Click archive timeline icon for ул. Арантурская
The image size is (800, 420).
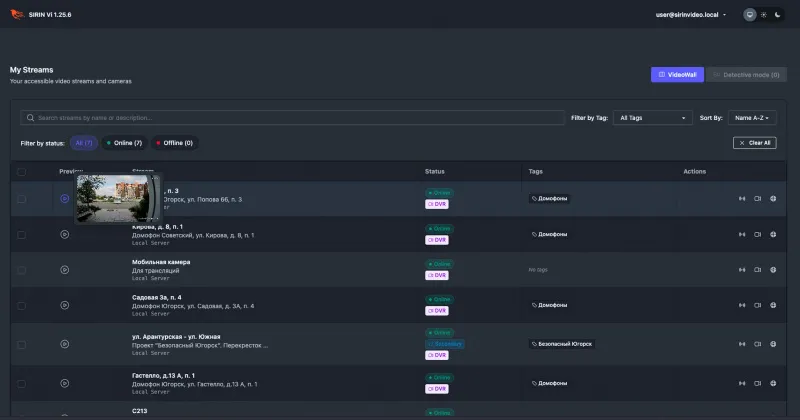tap(742, 344)
